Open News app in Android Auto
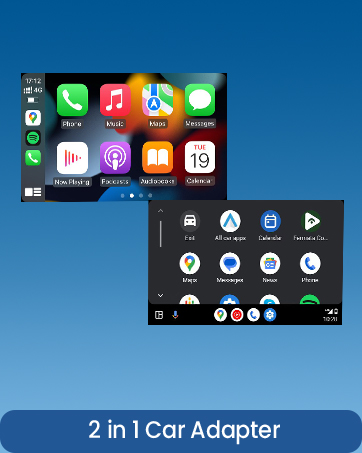This screenshot has width=362, height=453. point(270,263)
